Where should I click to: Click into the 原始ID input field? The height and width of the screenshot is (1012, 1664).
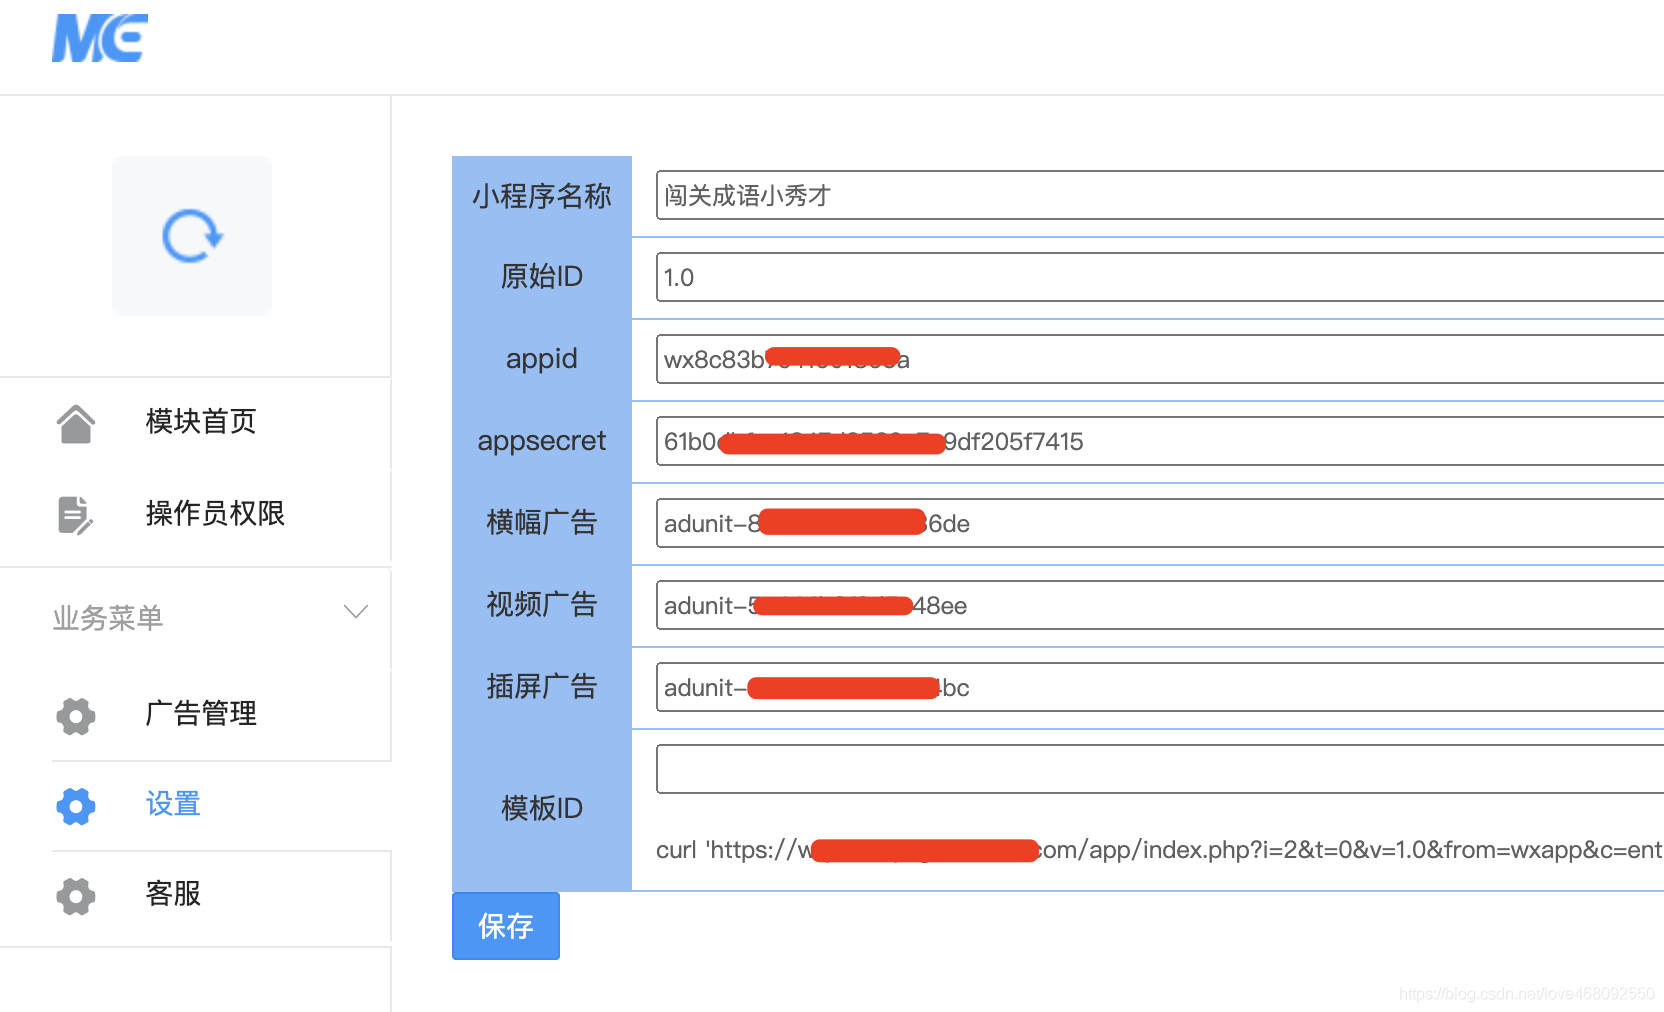coord(1160,277)
